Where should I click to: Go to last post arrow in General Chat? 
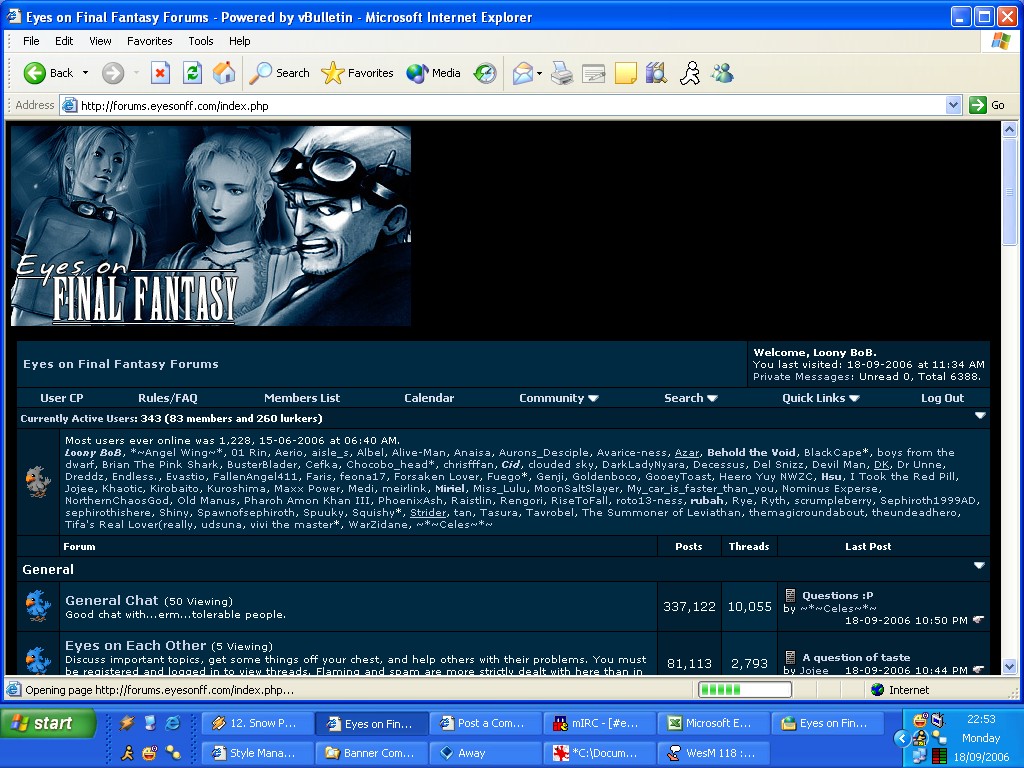click(x=978, y=620)
